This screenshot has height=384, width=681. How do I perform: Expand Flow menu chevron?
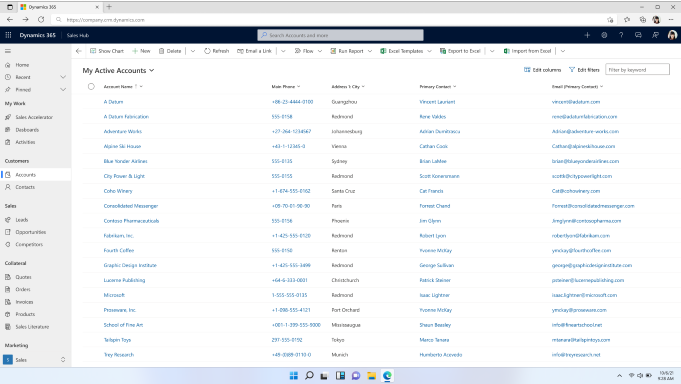(320, 51)
